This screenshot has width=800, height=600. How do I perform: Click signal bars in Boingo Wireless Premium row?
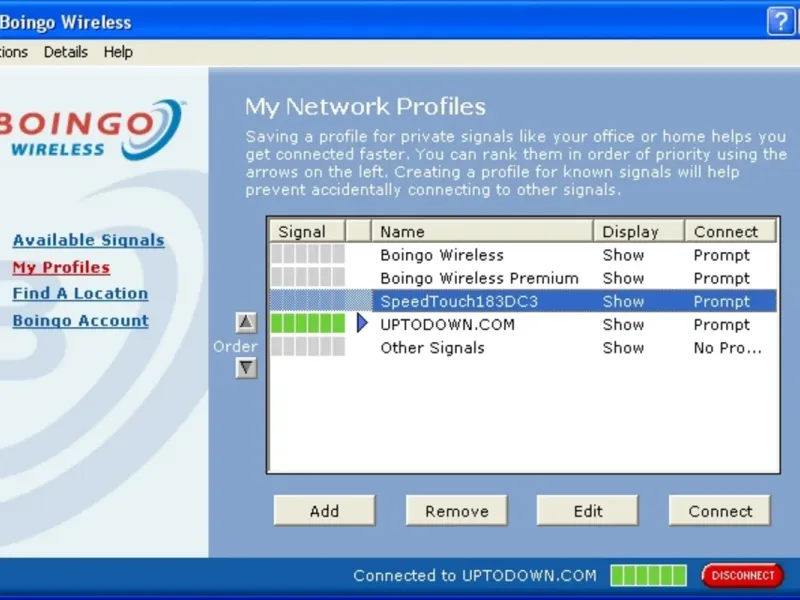coord(308,278)
